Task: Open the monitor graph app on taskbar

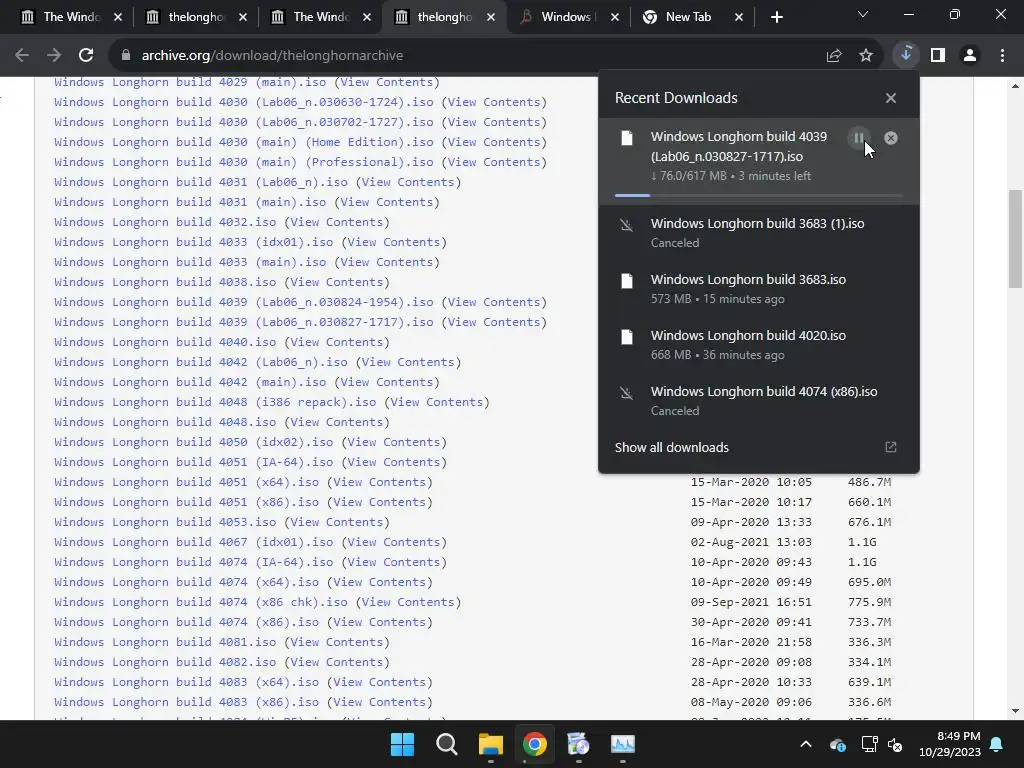Action: [x=622, y=744]
